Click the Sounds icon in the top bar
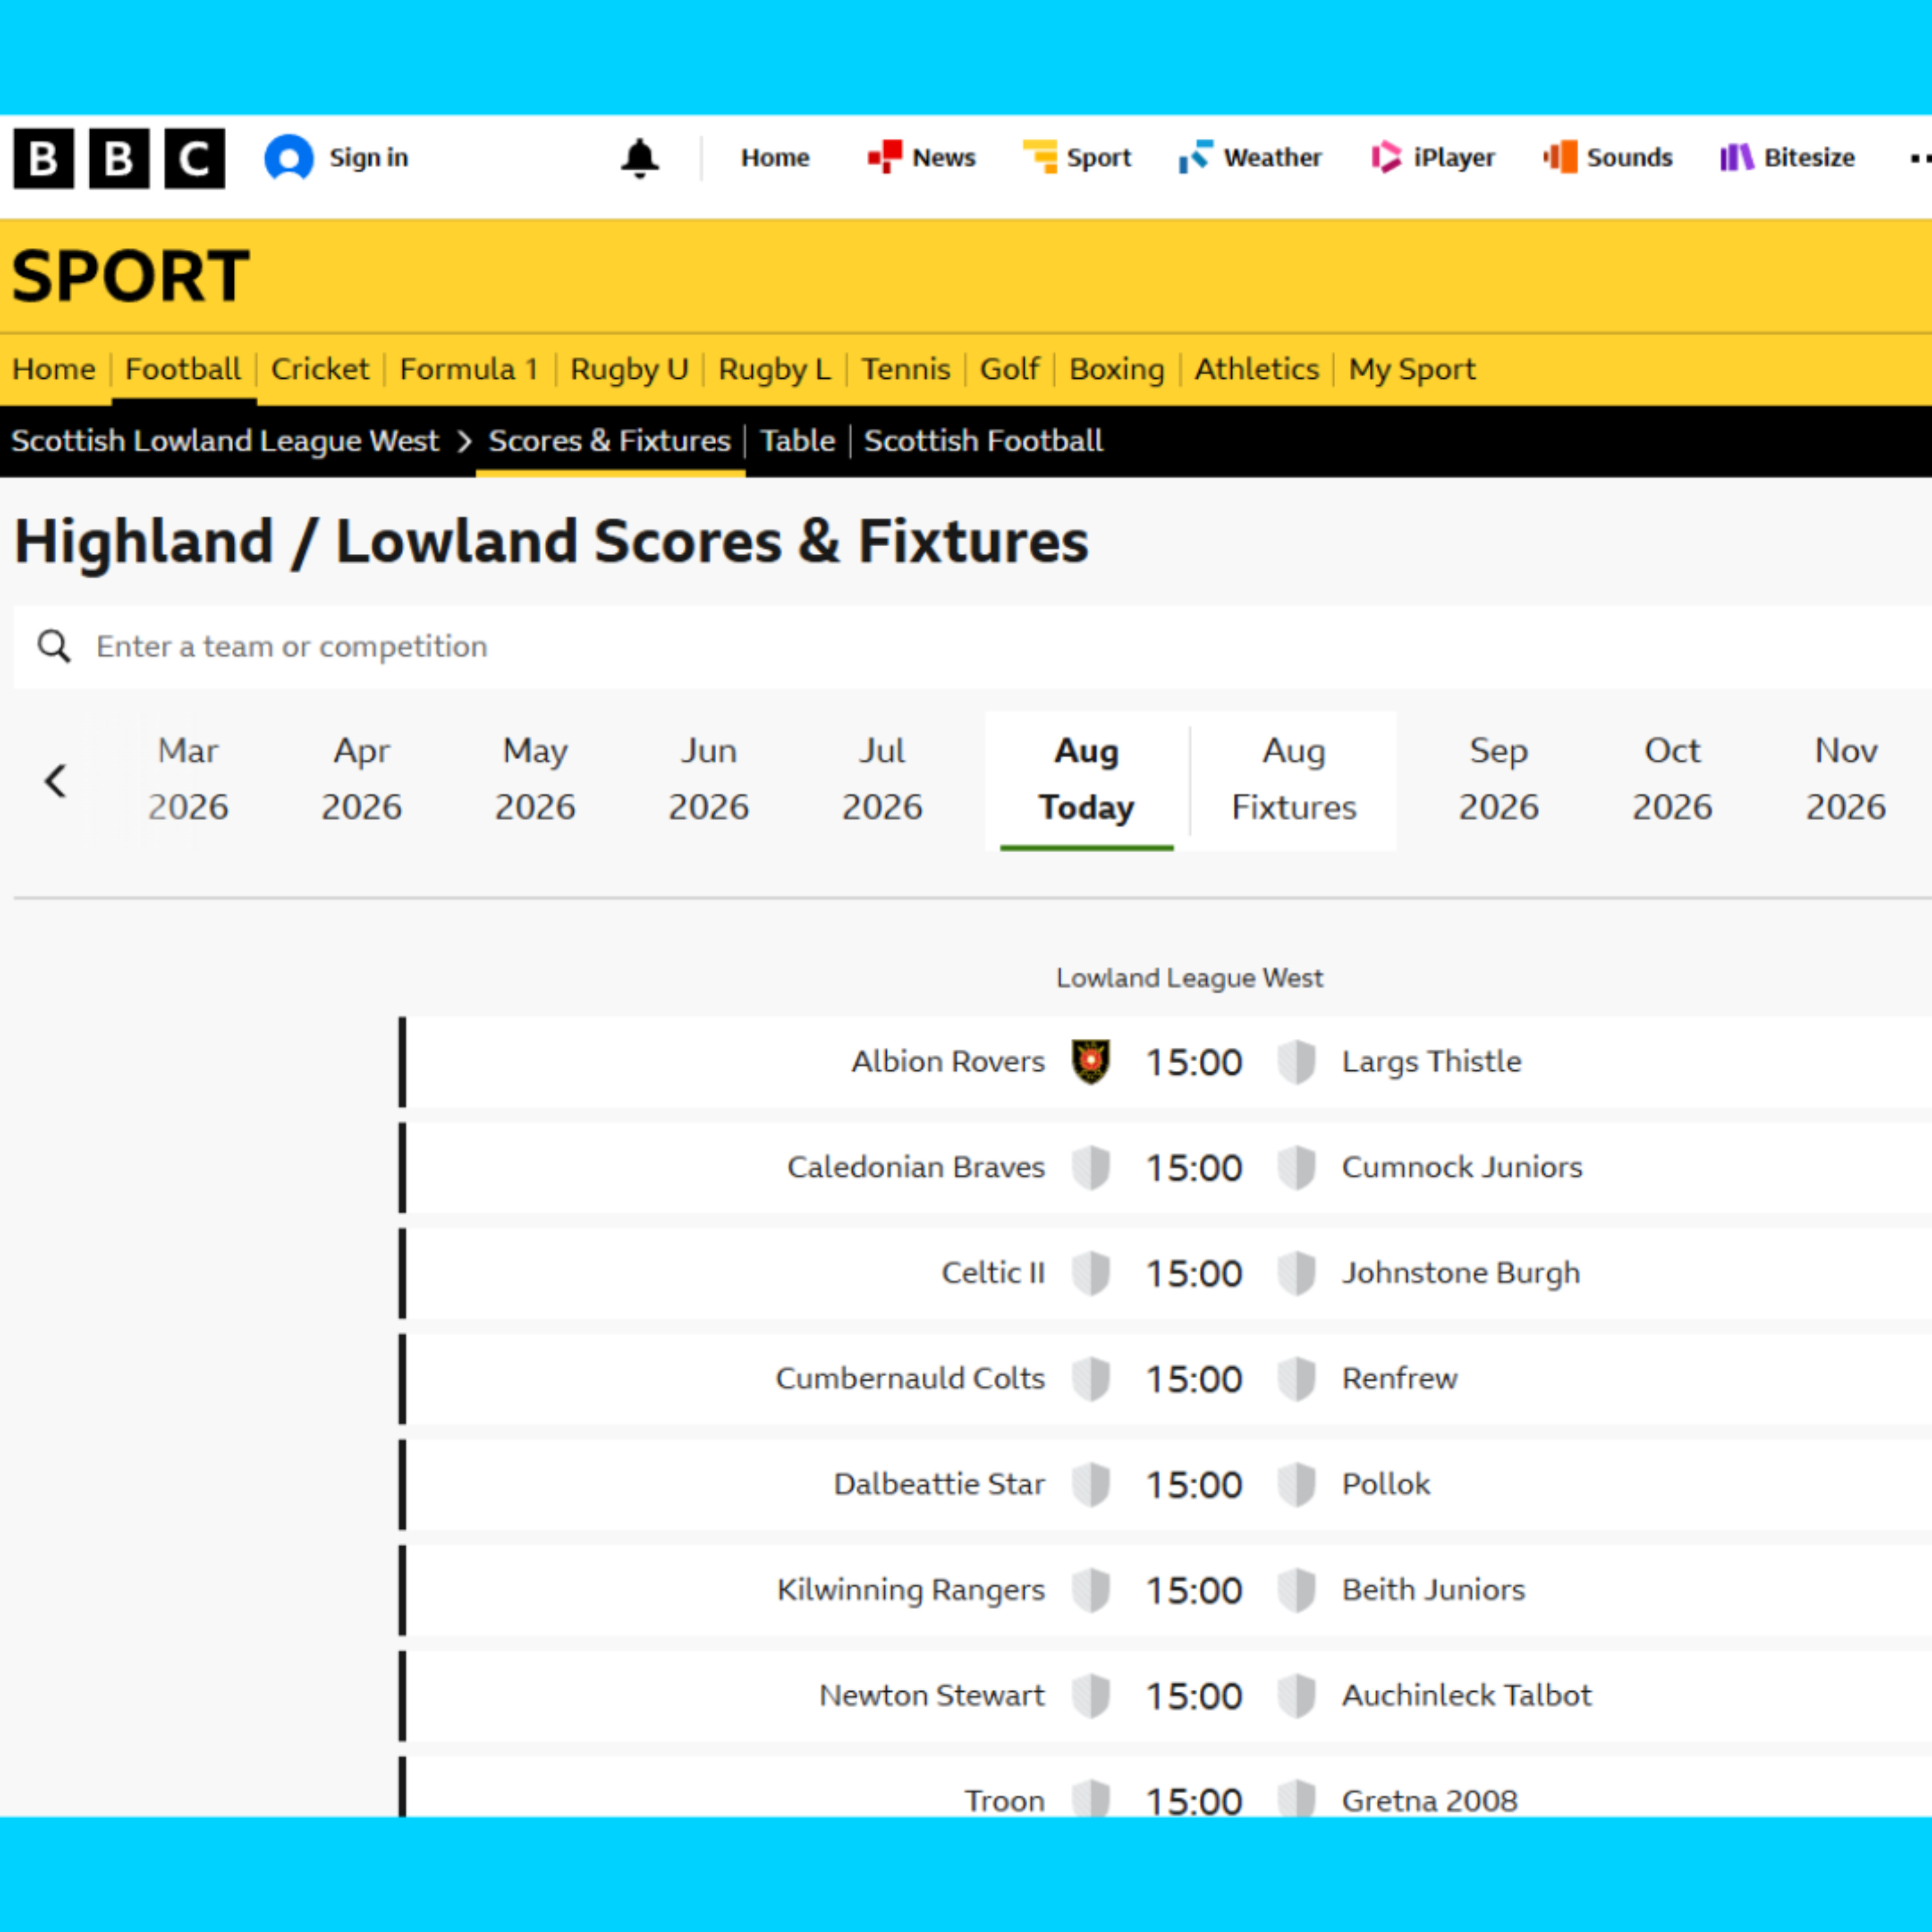 [x=1560, y=157]
